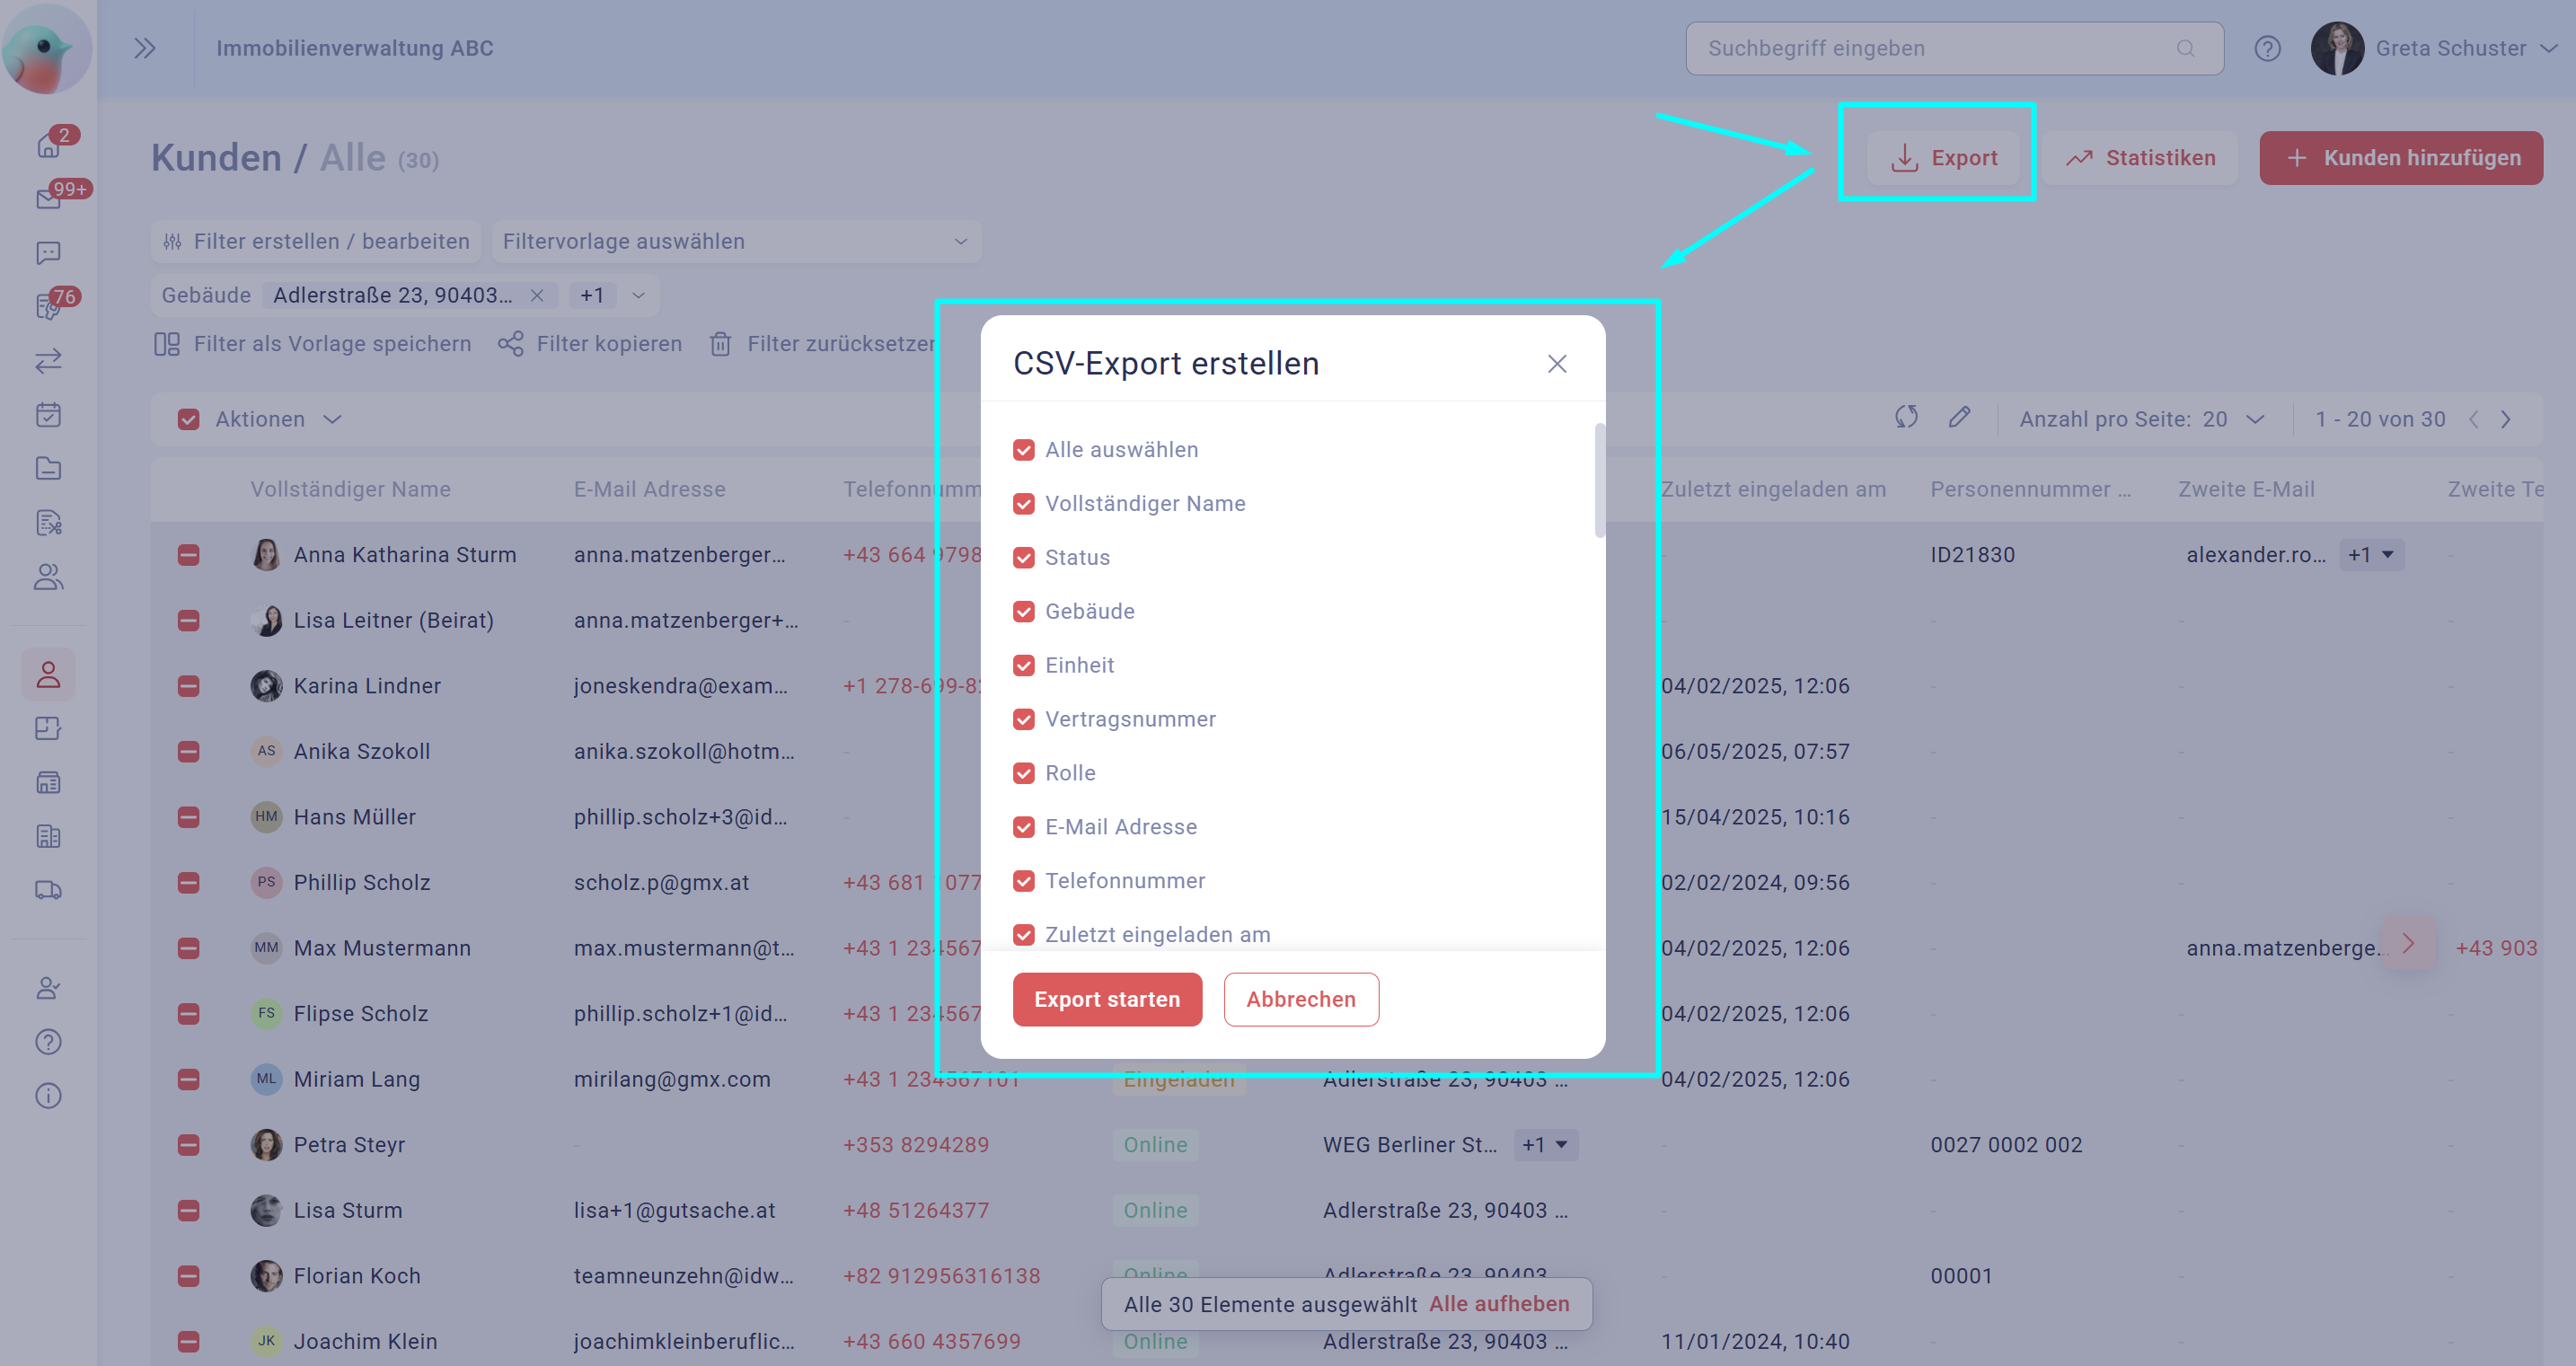Expand the sidebar with double-chevron icon
This screenshot has width=2576, height=1366.
[x=145, y=48]
